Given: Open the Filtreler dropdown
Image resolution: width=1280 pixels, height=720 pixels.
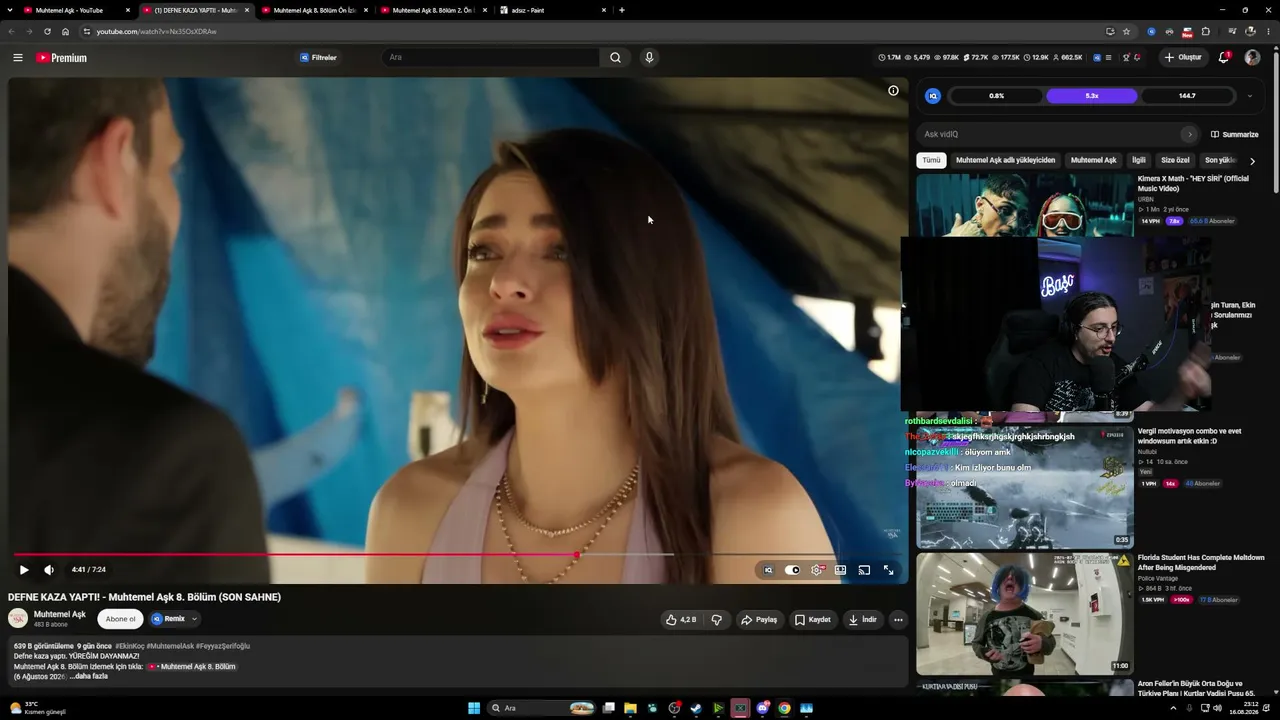Looking at the screenshot, I should pos(319,58).
